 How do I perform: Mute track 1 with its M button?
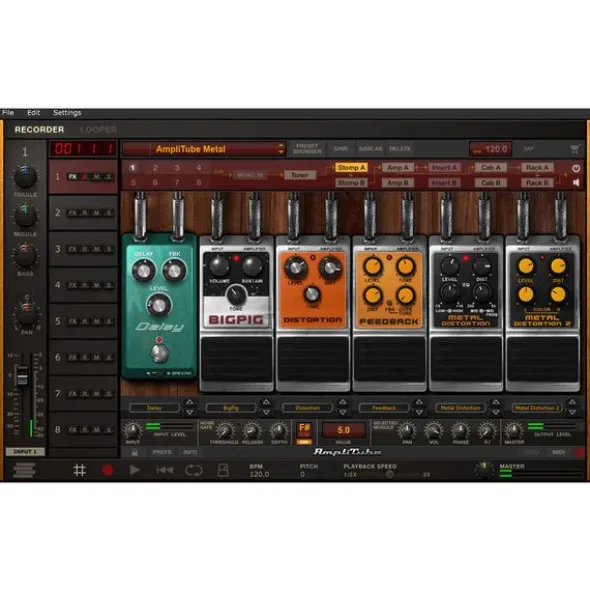click(x=97, y=176)
